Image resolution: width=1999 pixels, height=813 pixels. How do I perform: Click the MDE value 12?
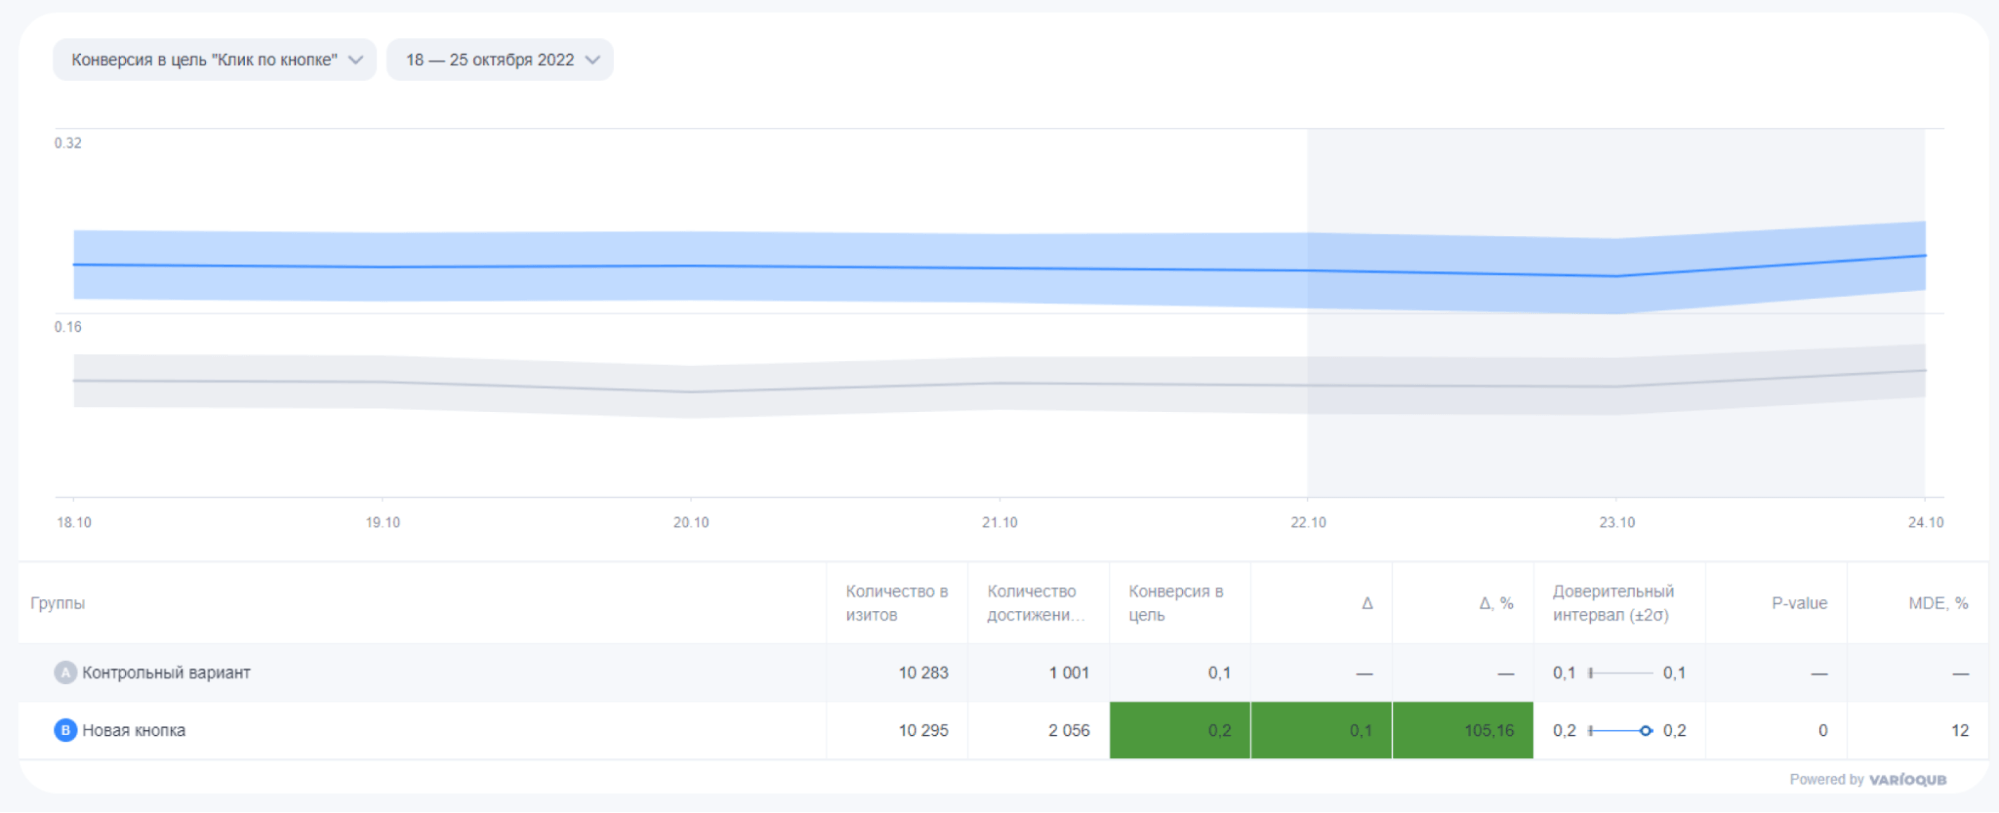[x=1960, y=730]
